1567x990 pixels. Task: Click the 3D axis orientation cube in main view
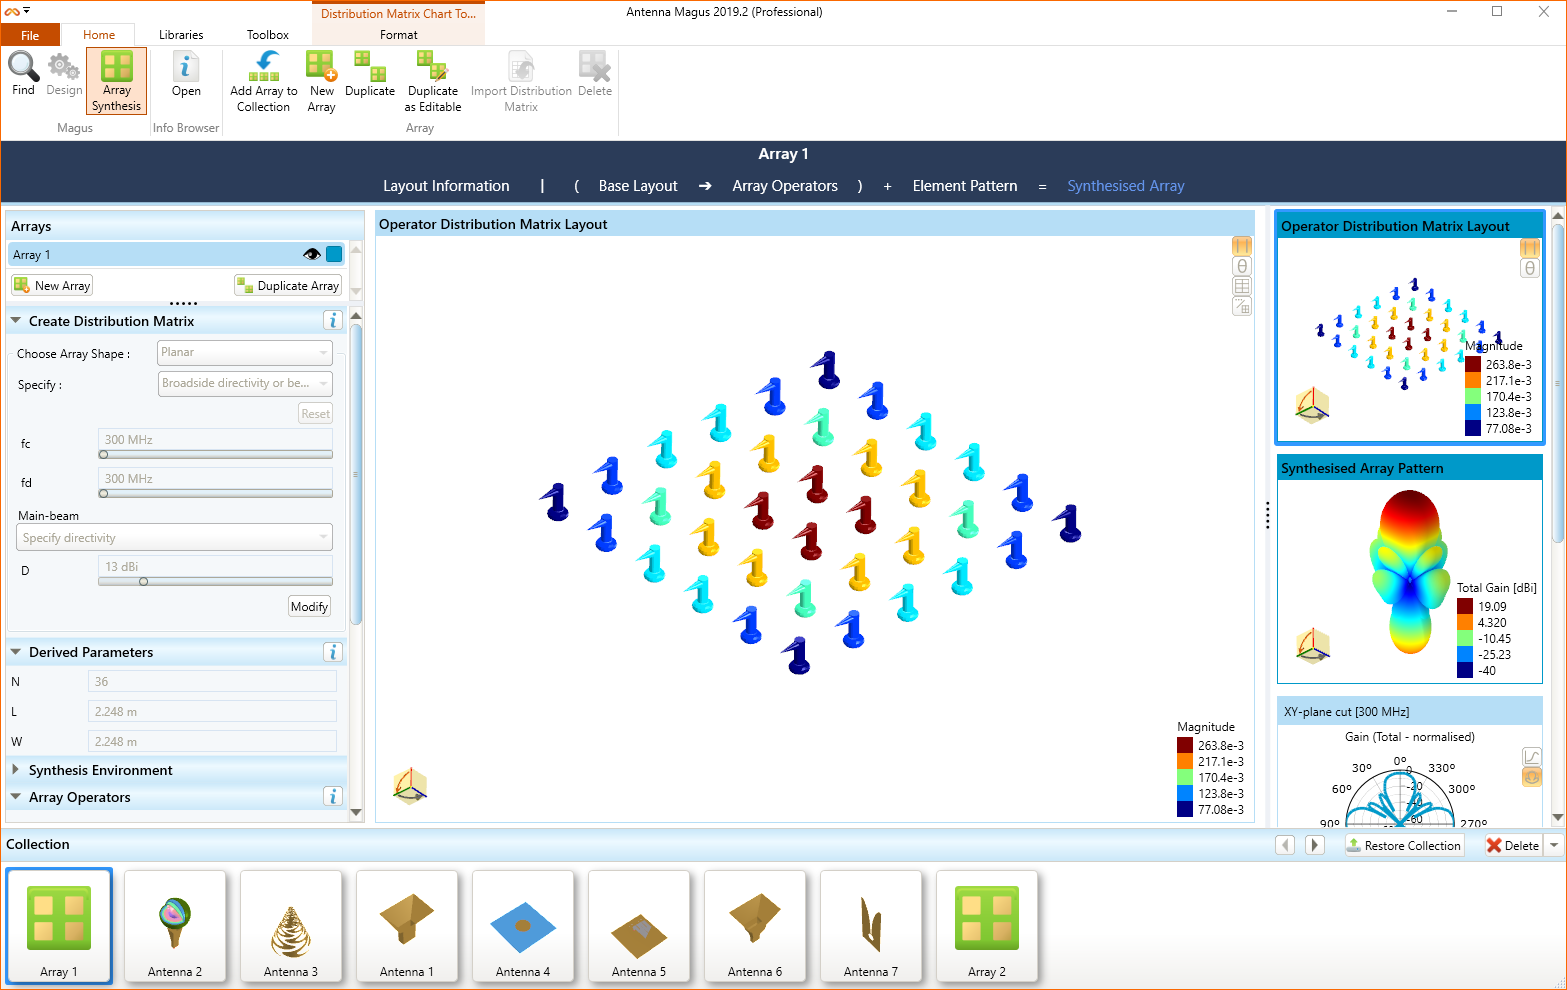click(410, 786)
